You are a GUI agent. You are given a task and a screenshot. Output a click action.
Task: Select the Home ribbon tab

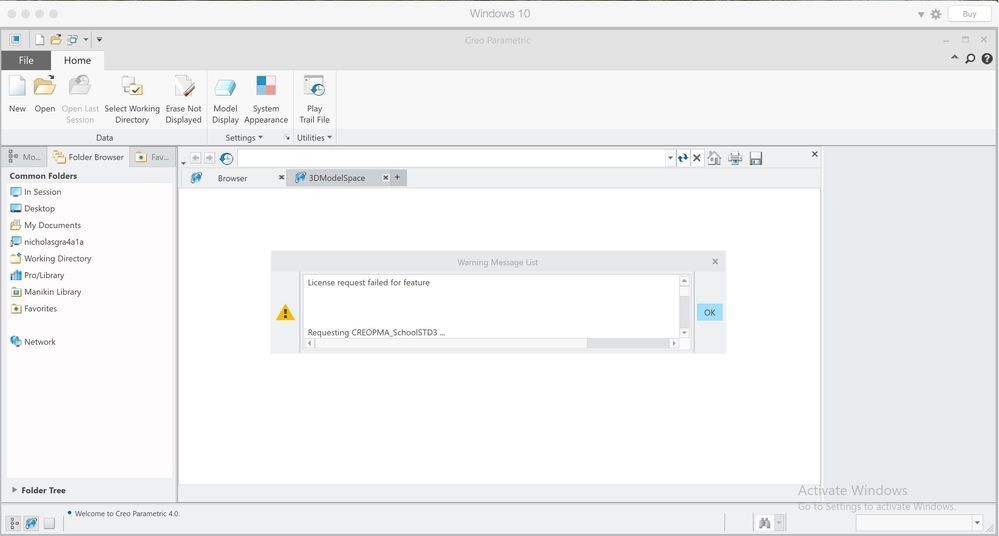pos(77,61)
